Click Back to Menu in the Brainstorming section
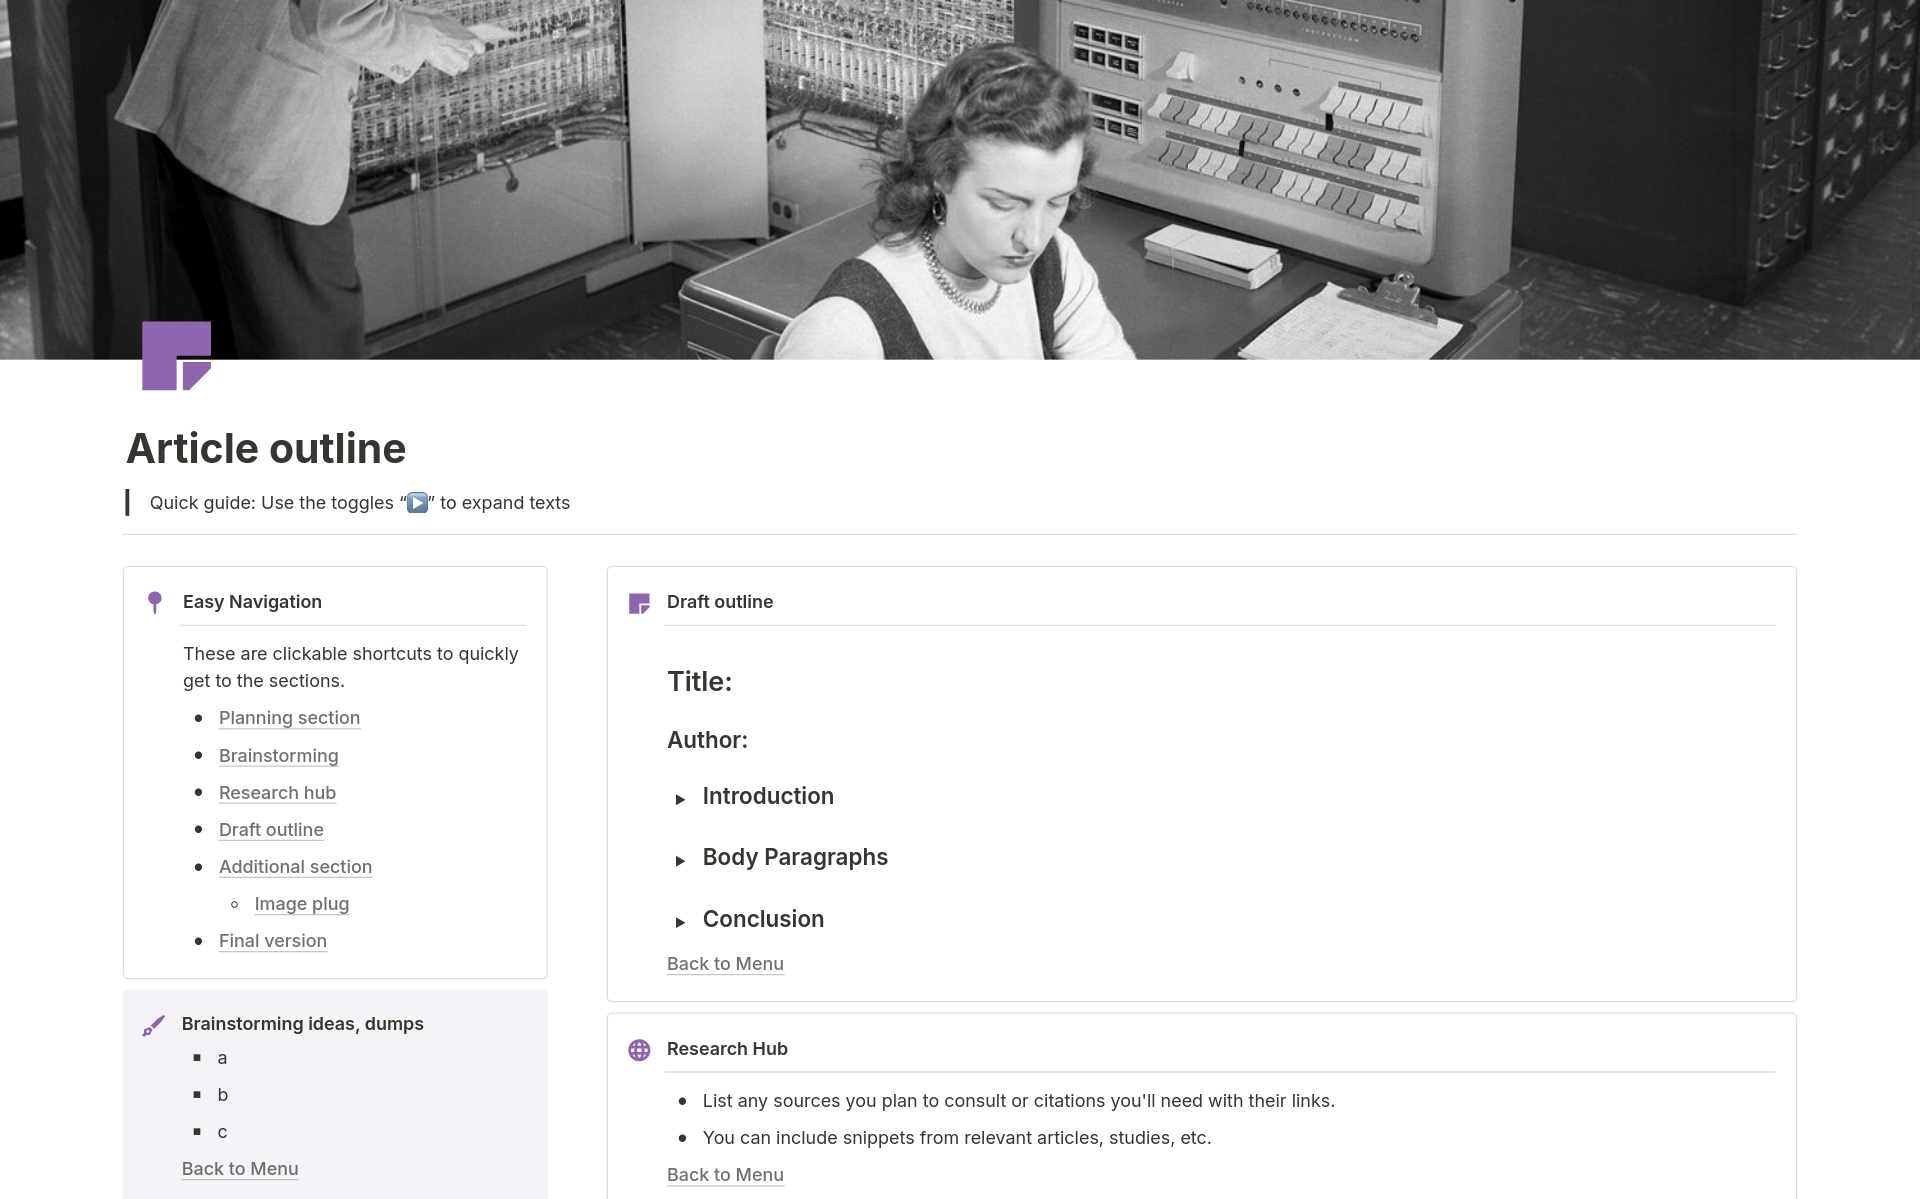This screenshot has width=1920, height=1199. click(240, 1168)
